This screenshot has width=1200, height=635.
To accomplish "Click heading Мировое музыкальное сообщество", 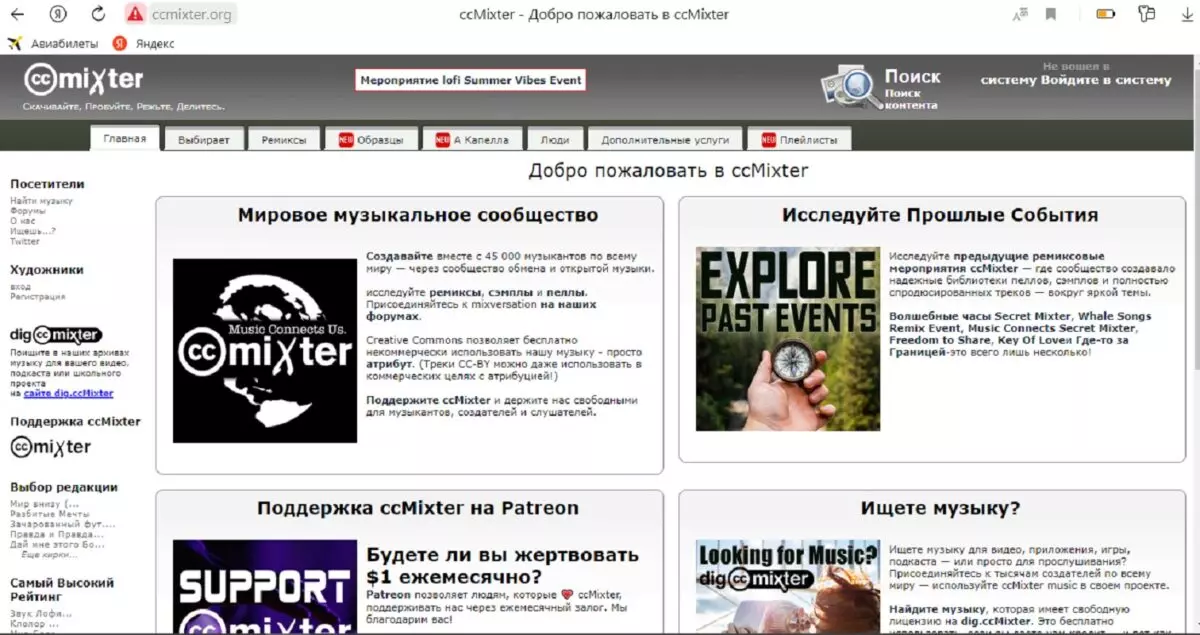I will (418, 215).
